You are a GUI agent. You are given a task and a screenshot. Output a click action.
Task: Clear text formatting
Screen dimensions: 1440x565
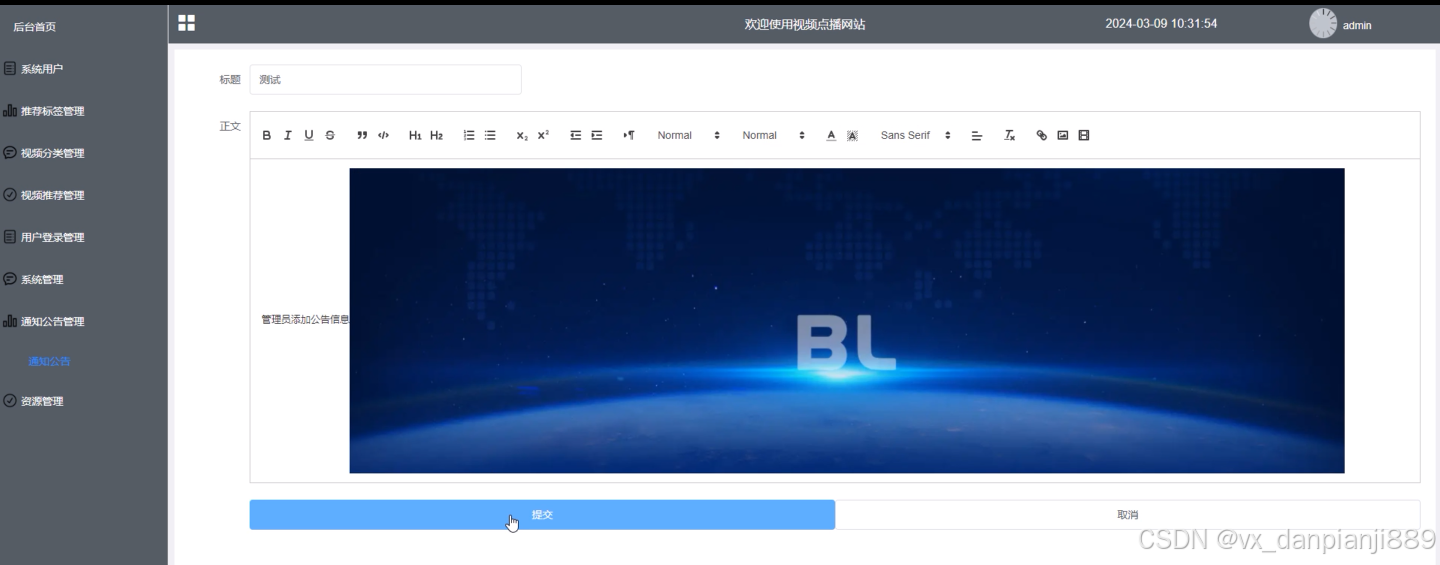pos(1010,135)
